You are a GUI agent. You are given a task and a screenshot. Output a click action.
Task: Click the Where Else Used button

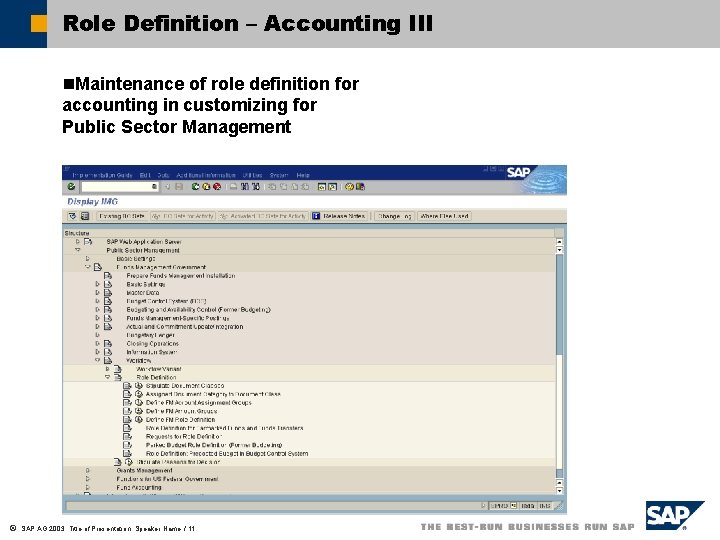coord(444,216)
